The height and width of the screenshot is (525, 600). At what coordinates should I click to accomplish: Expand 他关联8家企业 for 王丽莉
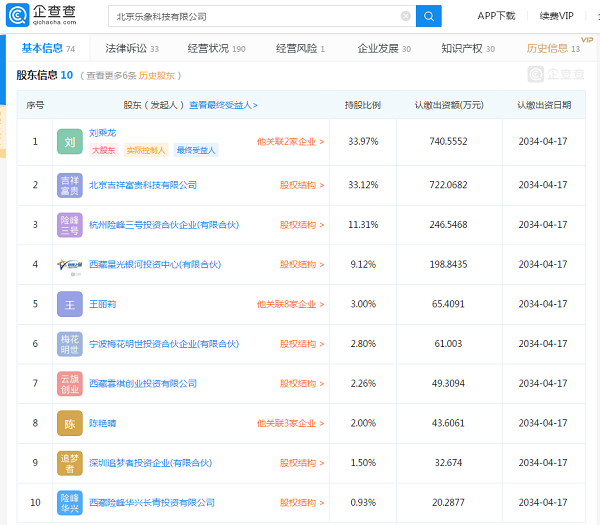tap(290, 304)
